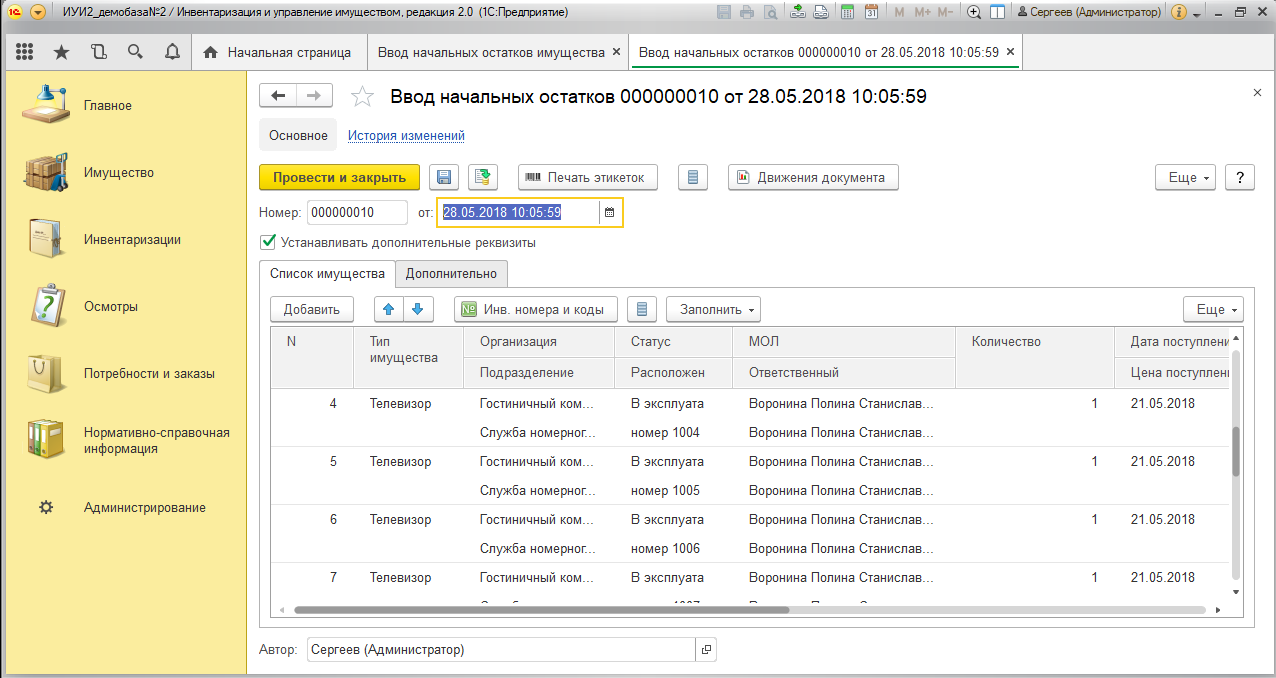The image size is (1276, 678).
Task: Post the document with the green arrow icon
Action: 484,177
